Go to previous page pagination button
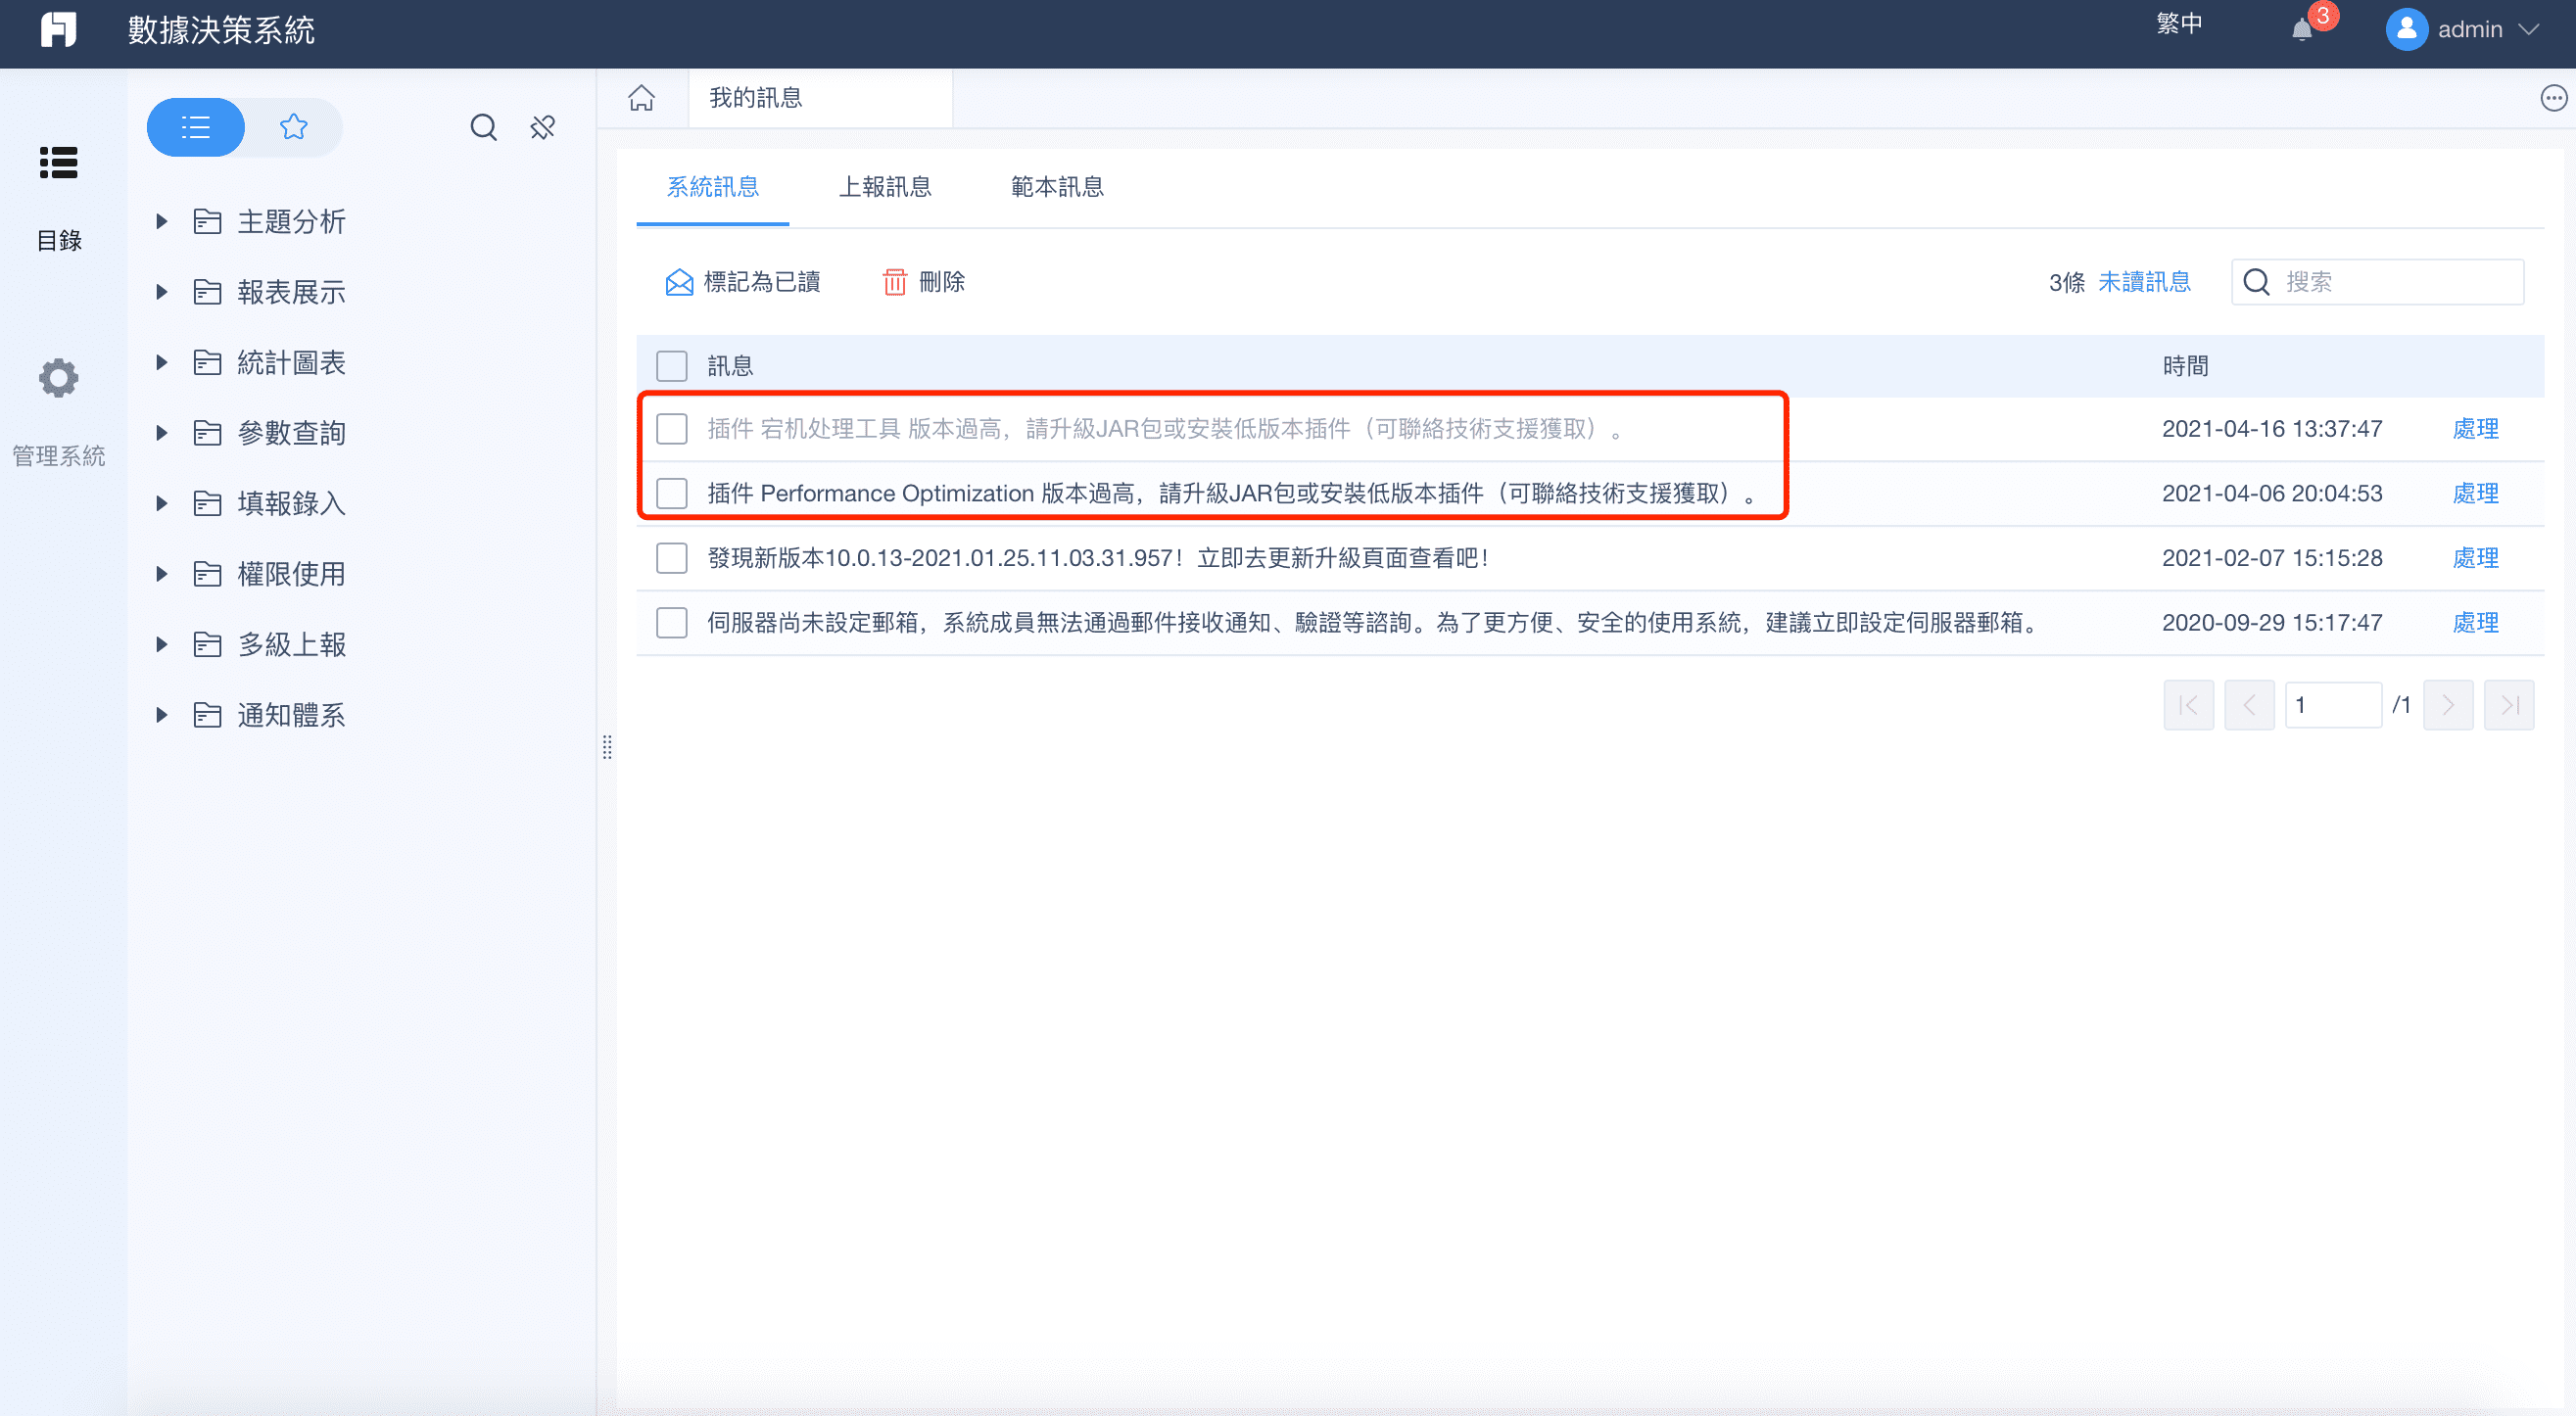2576x1416 pixels. (x=2249, y=705)
